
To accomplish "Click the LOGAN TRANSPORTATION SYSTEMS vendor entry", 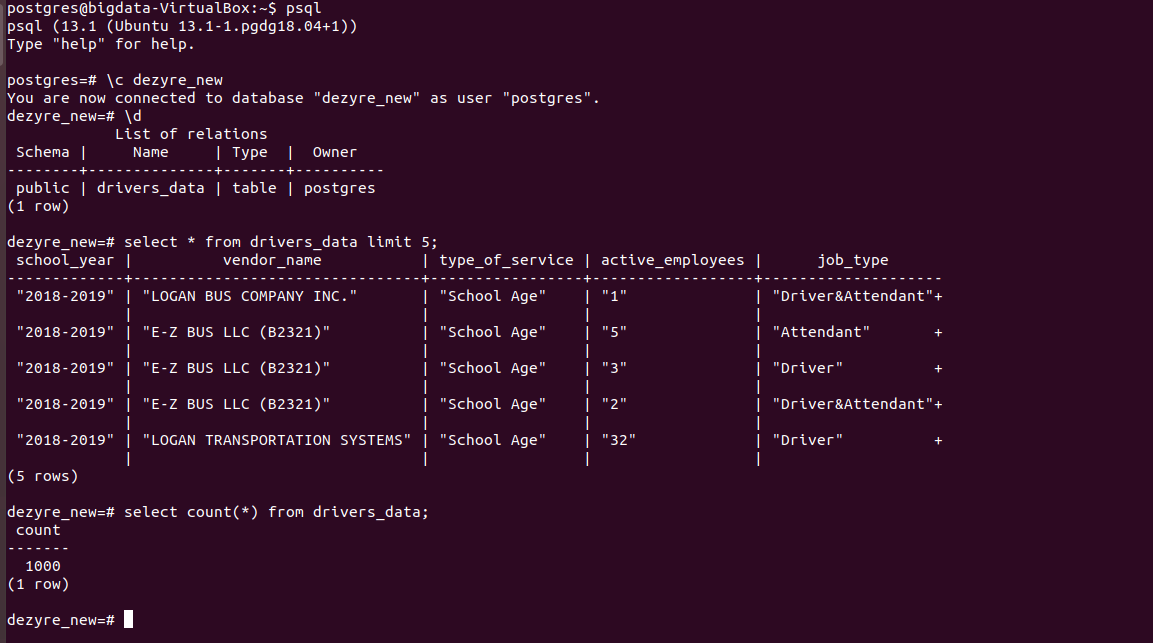I will (277, 440).
